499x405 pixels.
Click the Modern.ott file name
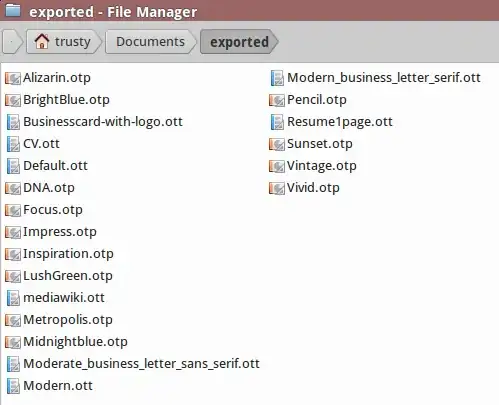click(58, 386)
